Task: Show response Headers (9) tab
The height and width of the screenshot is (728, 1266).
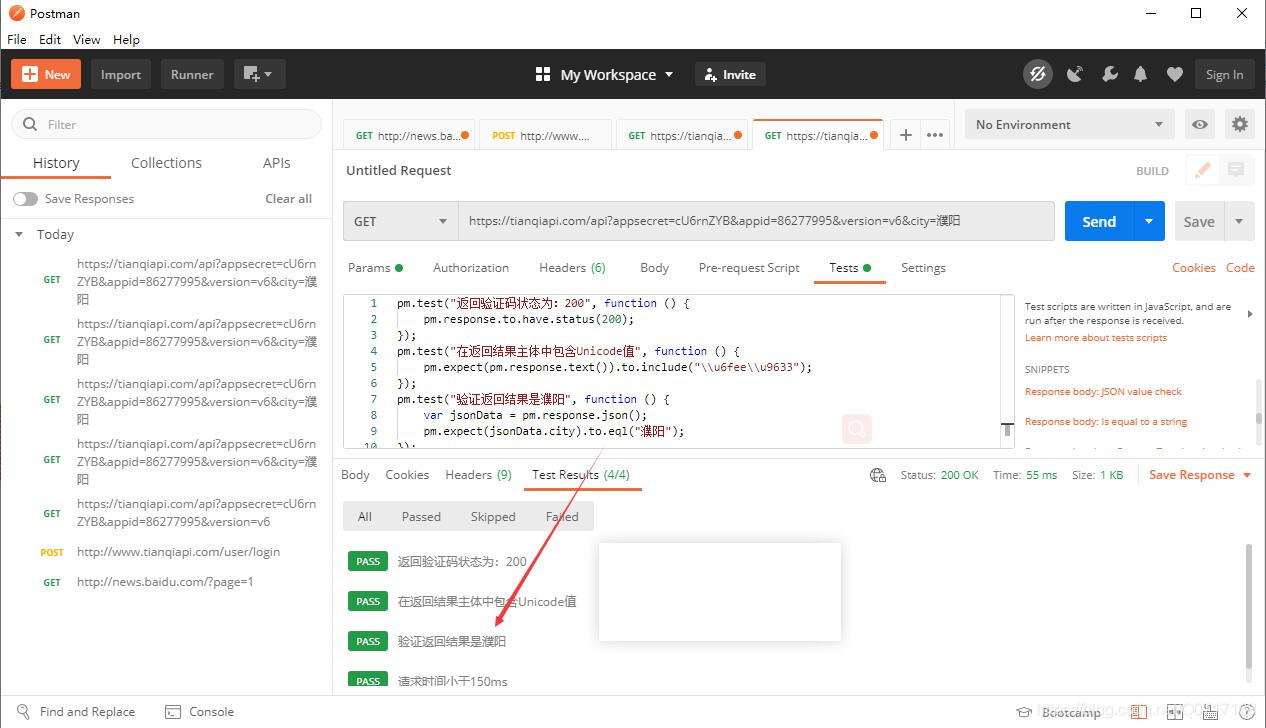Action: pos(478,475)
